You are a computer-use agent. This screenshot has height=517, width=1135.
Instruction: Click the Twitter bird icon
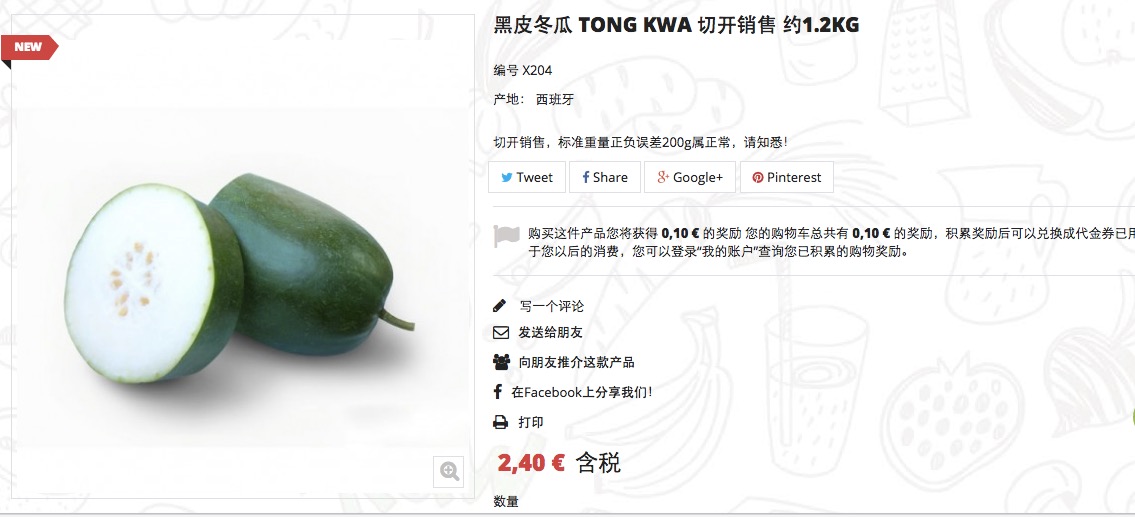pyautogui.click(x=507, y=177)
